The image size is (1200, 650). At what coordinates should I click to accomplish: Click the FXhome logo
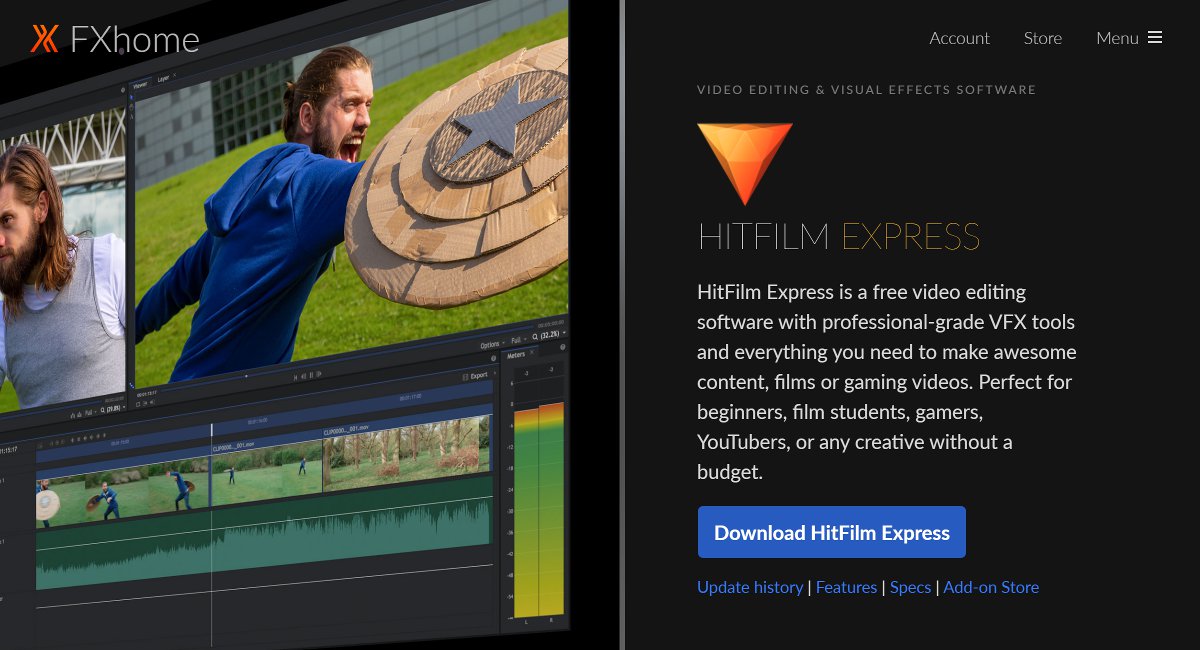(115, 39)
